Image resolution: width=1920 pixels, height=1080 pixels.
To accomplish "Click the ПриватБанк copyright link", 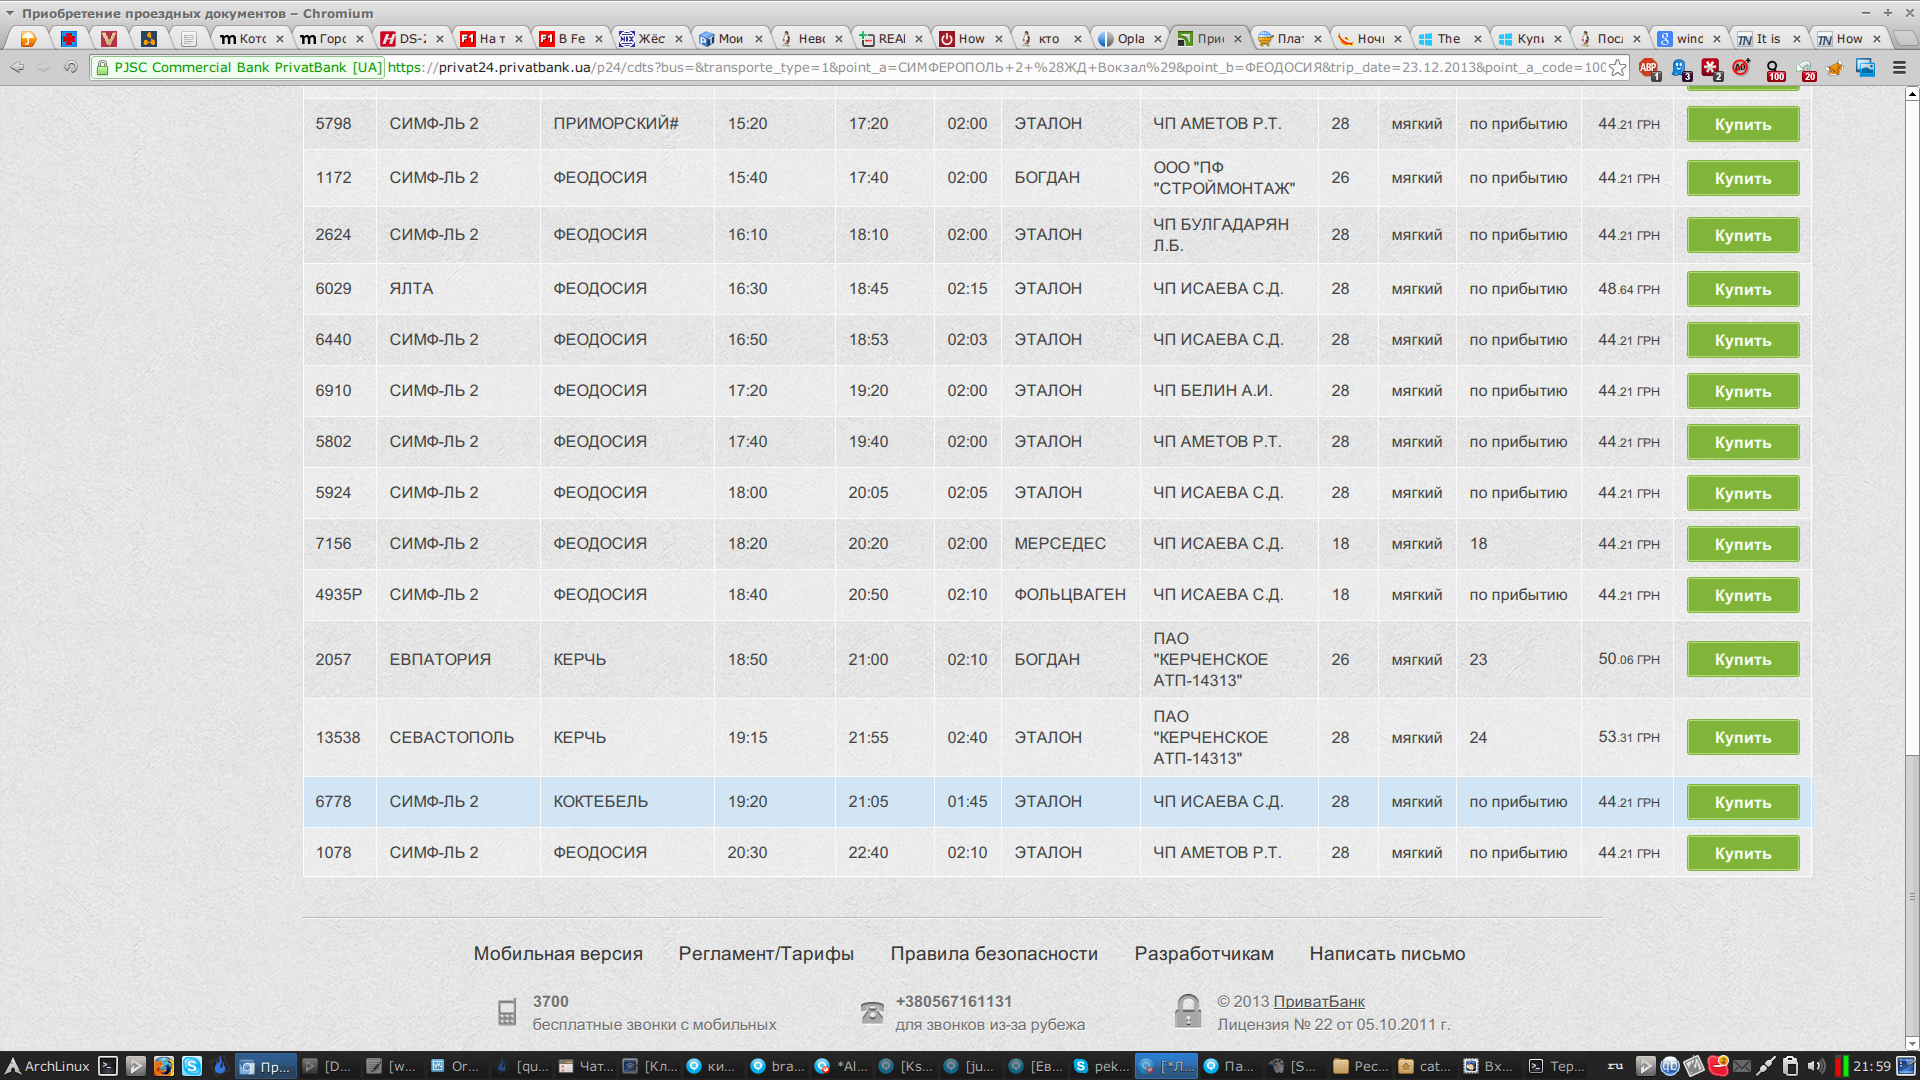I will point(1319,1002).
